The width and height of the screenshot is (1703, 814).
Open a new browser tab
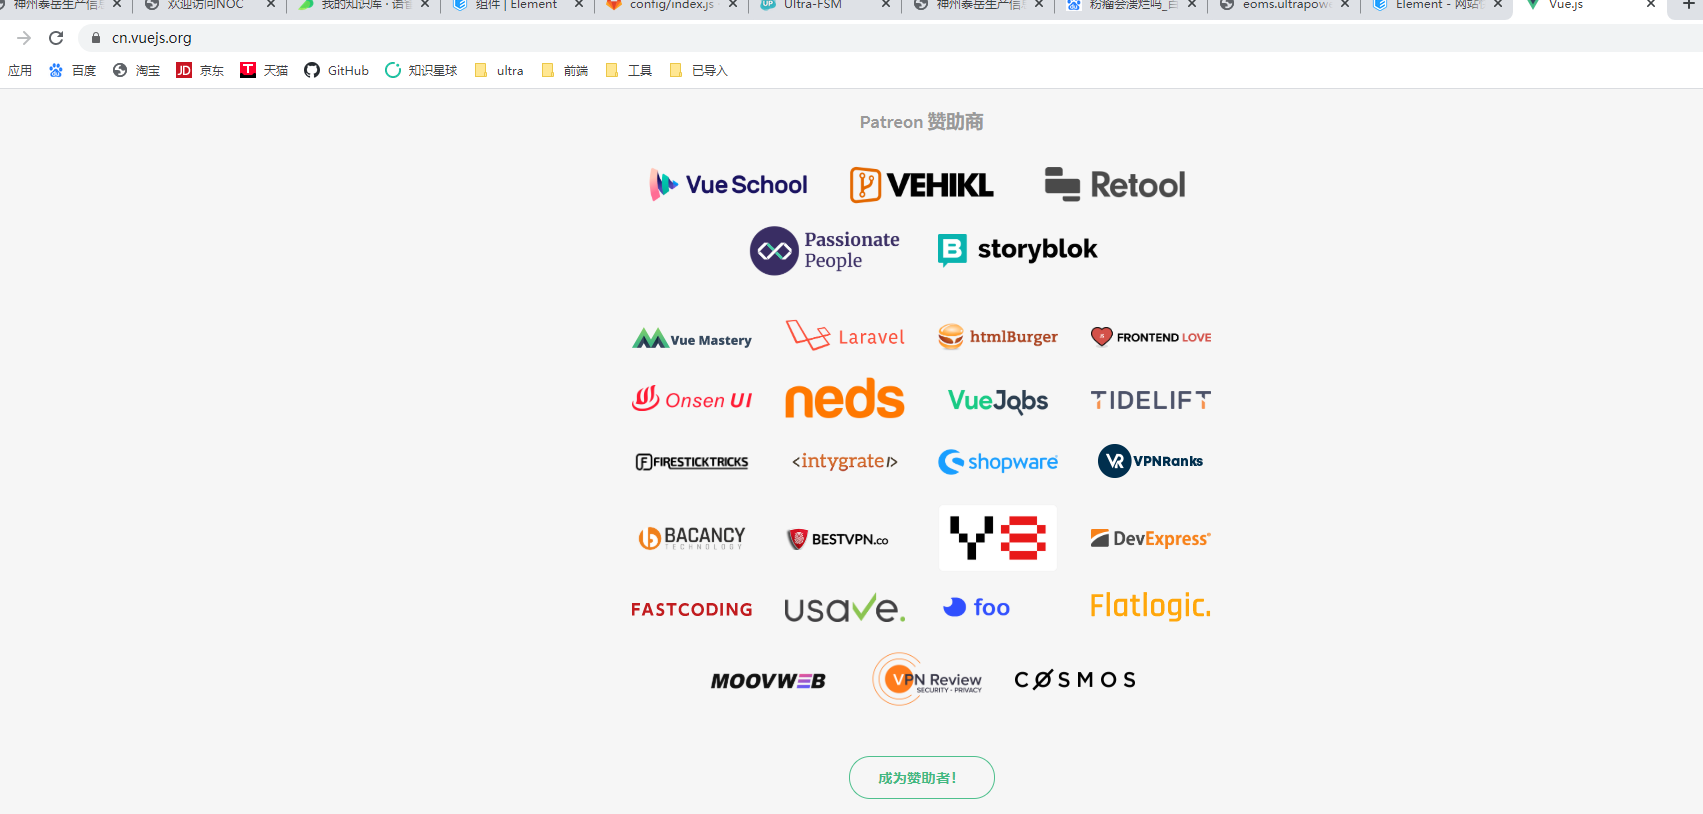point(1688,5)
